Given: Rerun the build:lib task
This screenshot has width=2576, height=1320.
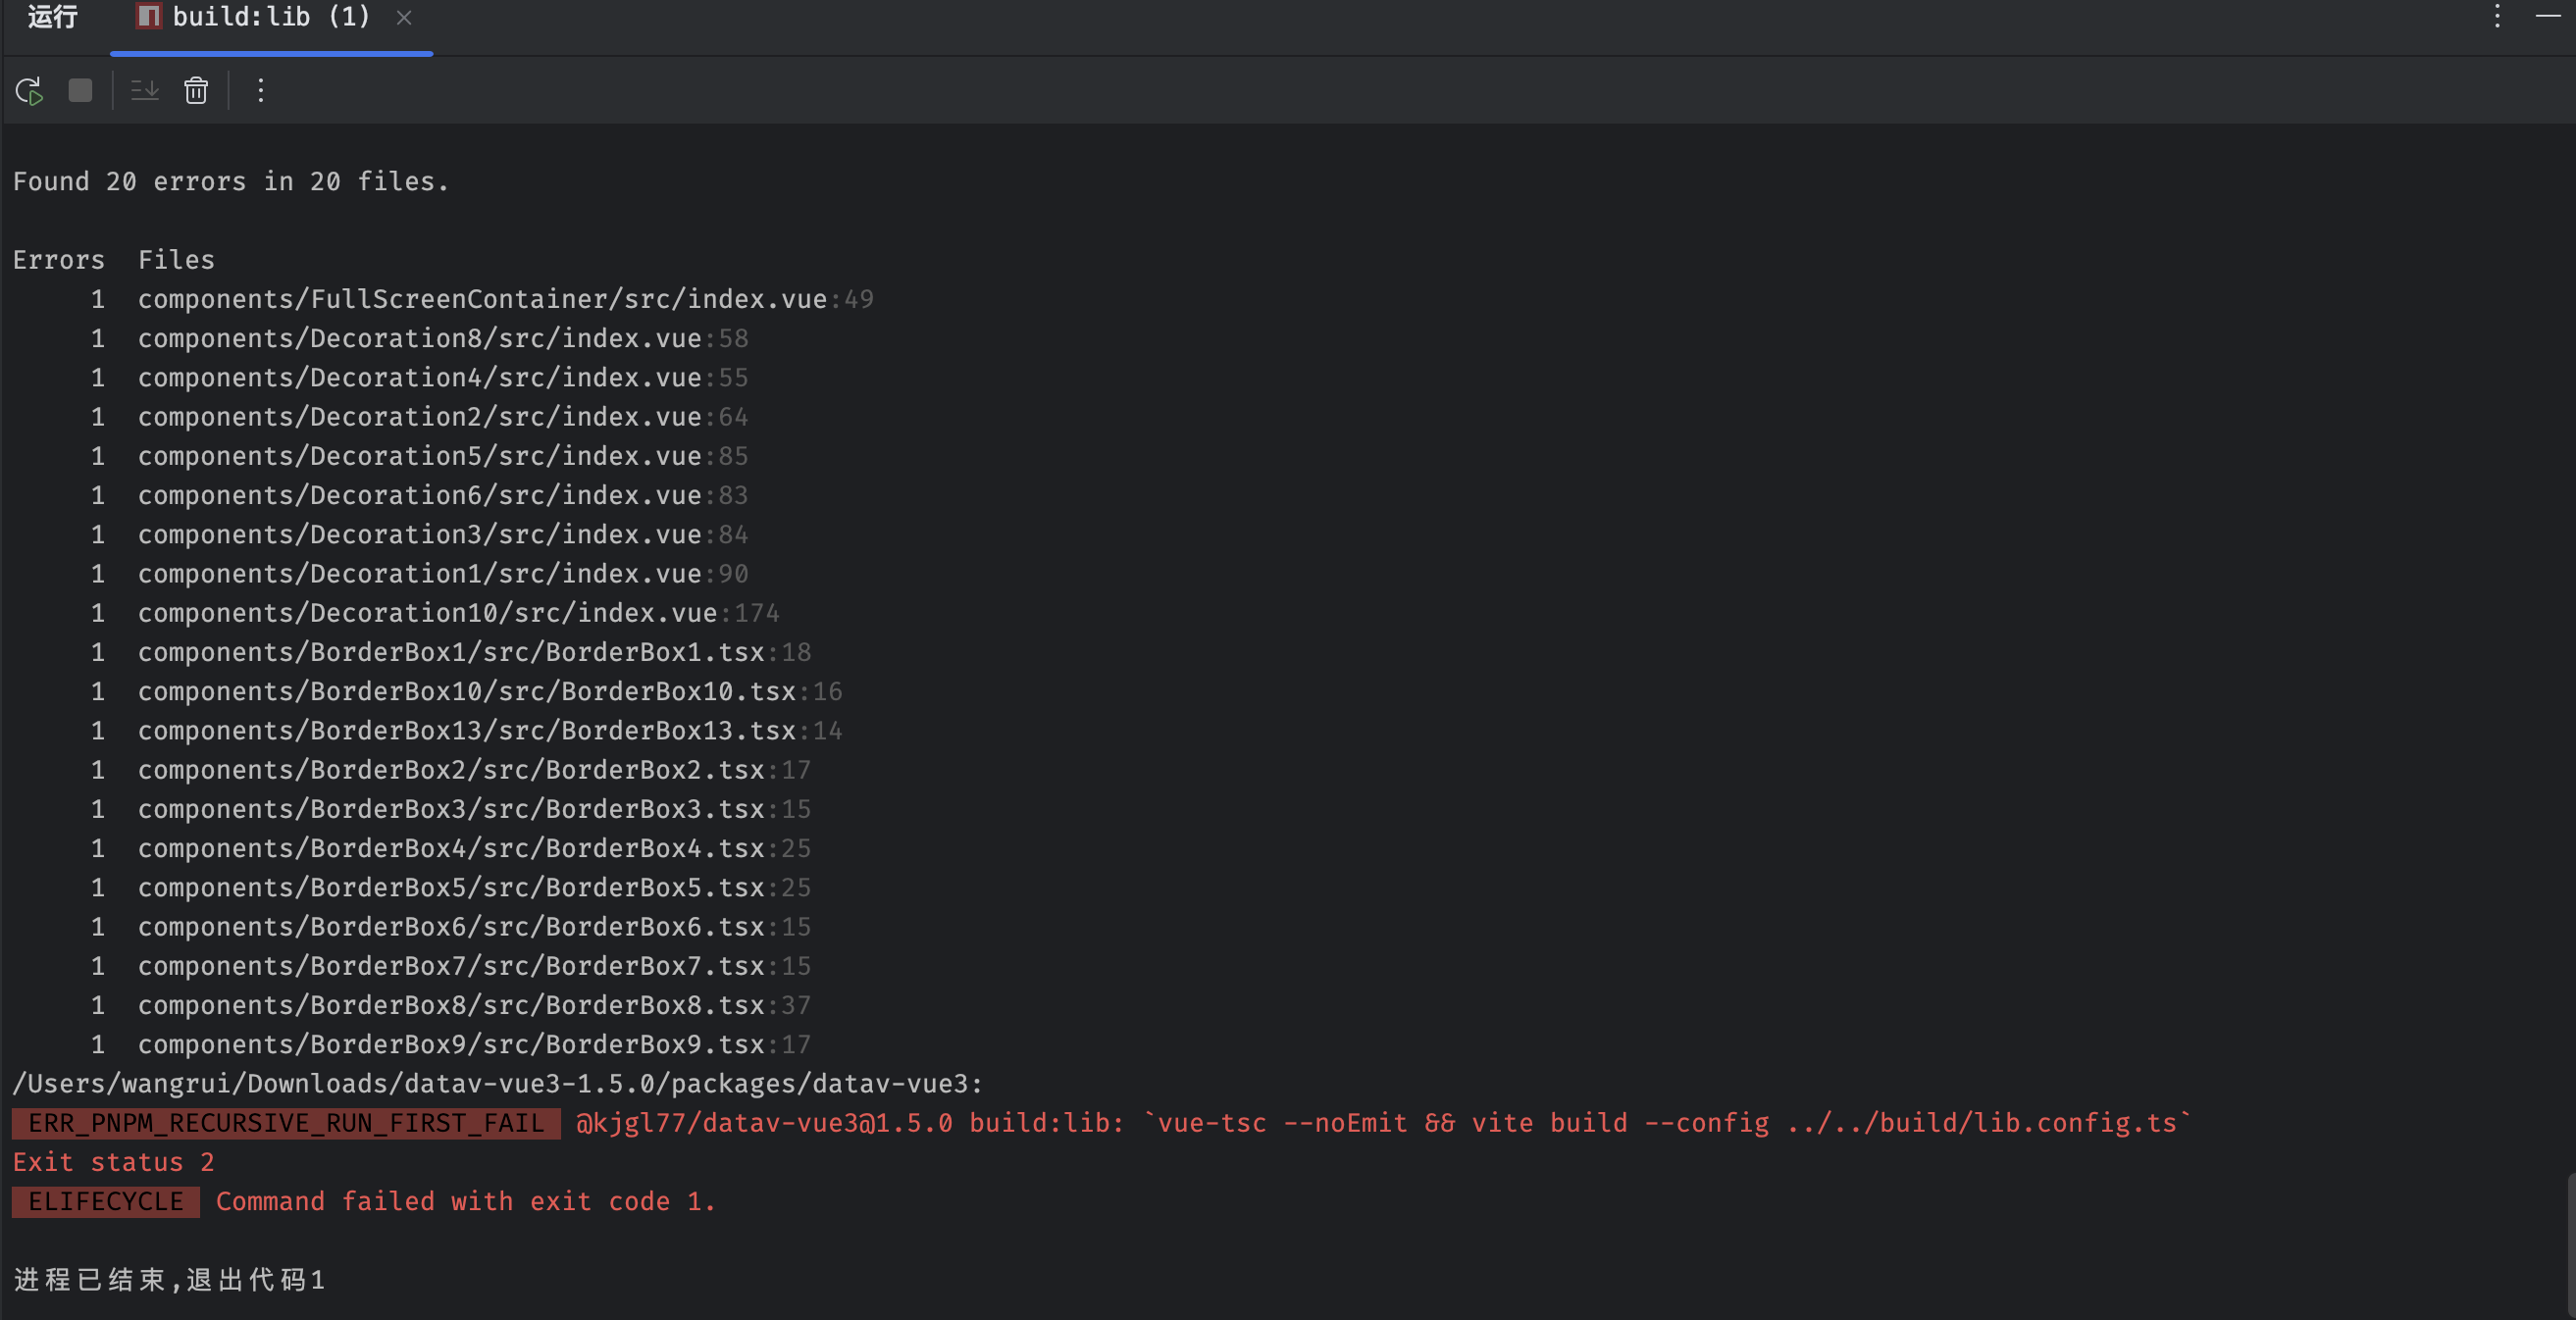Looking at the screenshot, I should click(x=29, y=90).
